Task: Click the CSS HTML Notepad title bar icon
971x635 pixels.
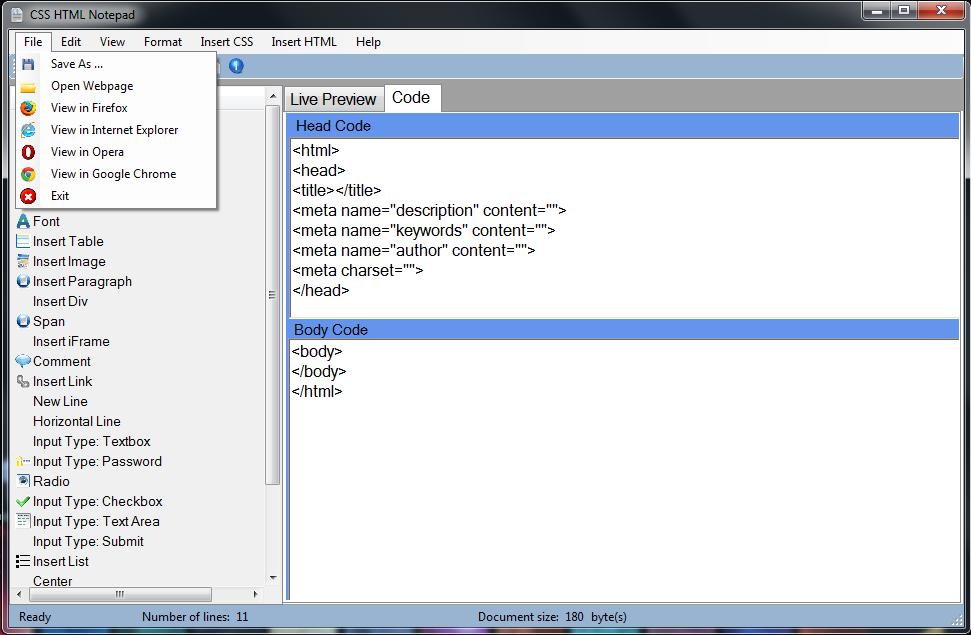Action: (17, 14)
